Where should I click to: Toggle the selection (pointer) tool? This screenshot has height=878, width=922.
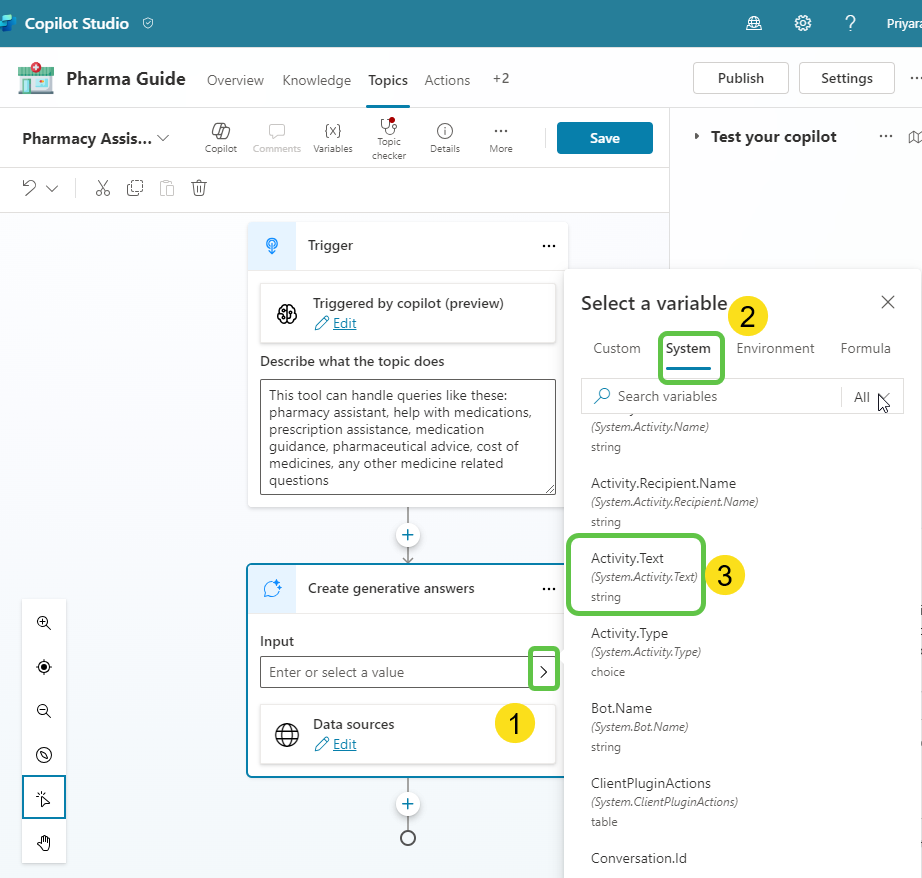43,797
